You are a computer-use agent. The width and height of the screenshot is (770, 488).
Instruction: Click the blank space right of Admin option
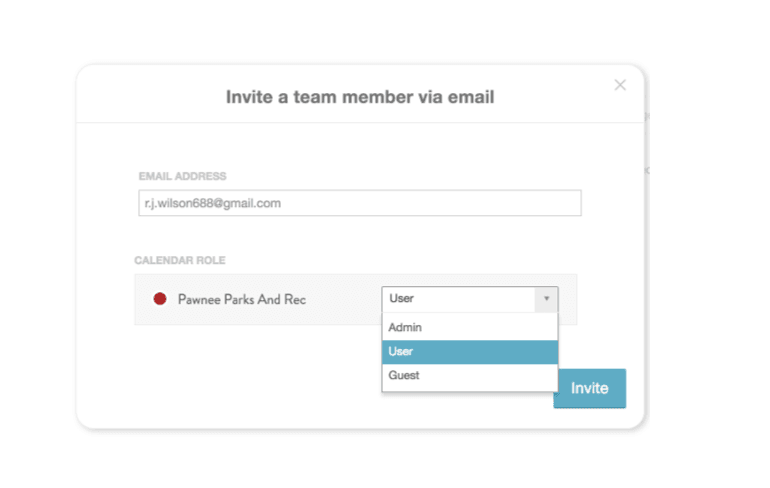[500, 327]
